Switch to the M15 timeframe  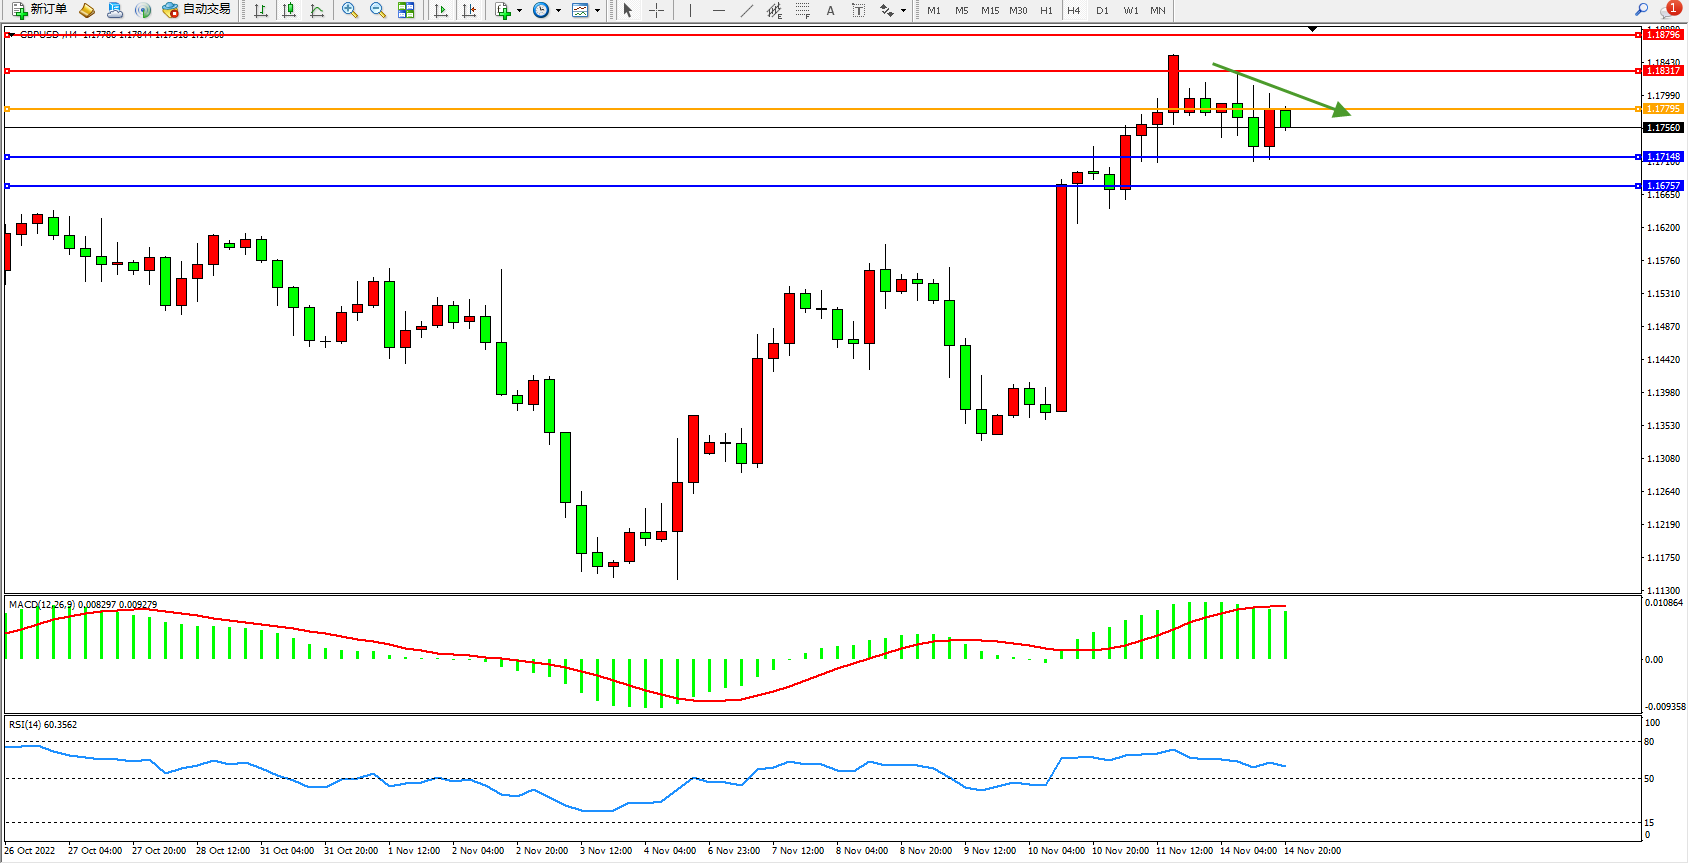point(990,10)
